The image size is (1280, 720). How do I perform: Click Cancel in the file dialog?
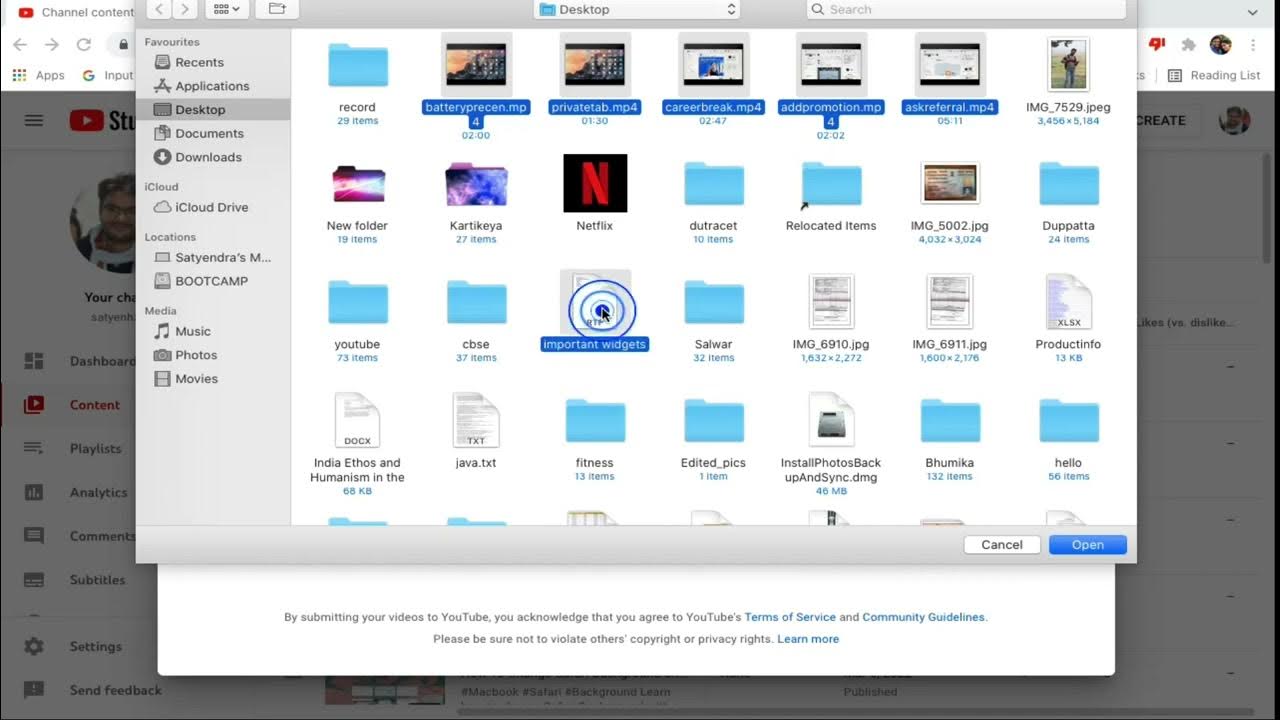(x=1002, y=545)
